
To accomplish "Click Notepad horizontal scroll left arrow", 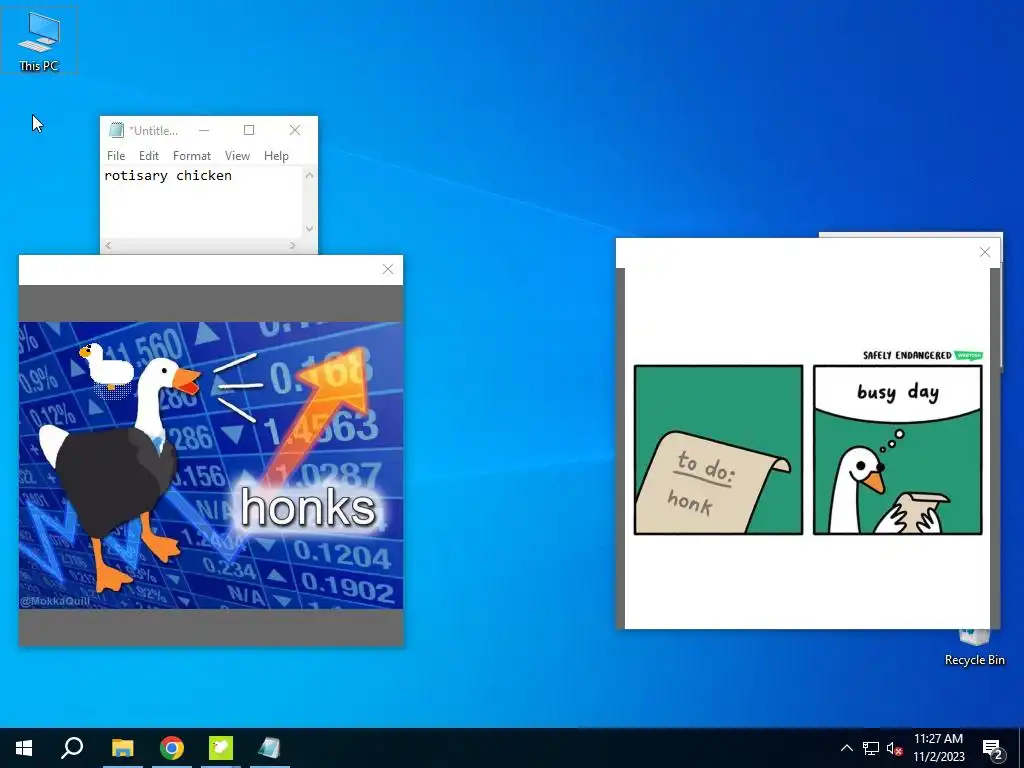I will tap(108, 246).
